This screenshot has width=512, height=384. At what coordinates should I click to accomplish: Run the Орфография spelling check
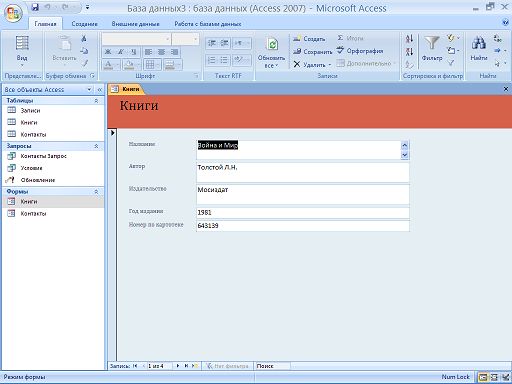[x=360, y=51]
